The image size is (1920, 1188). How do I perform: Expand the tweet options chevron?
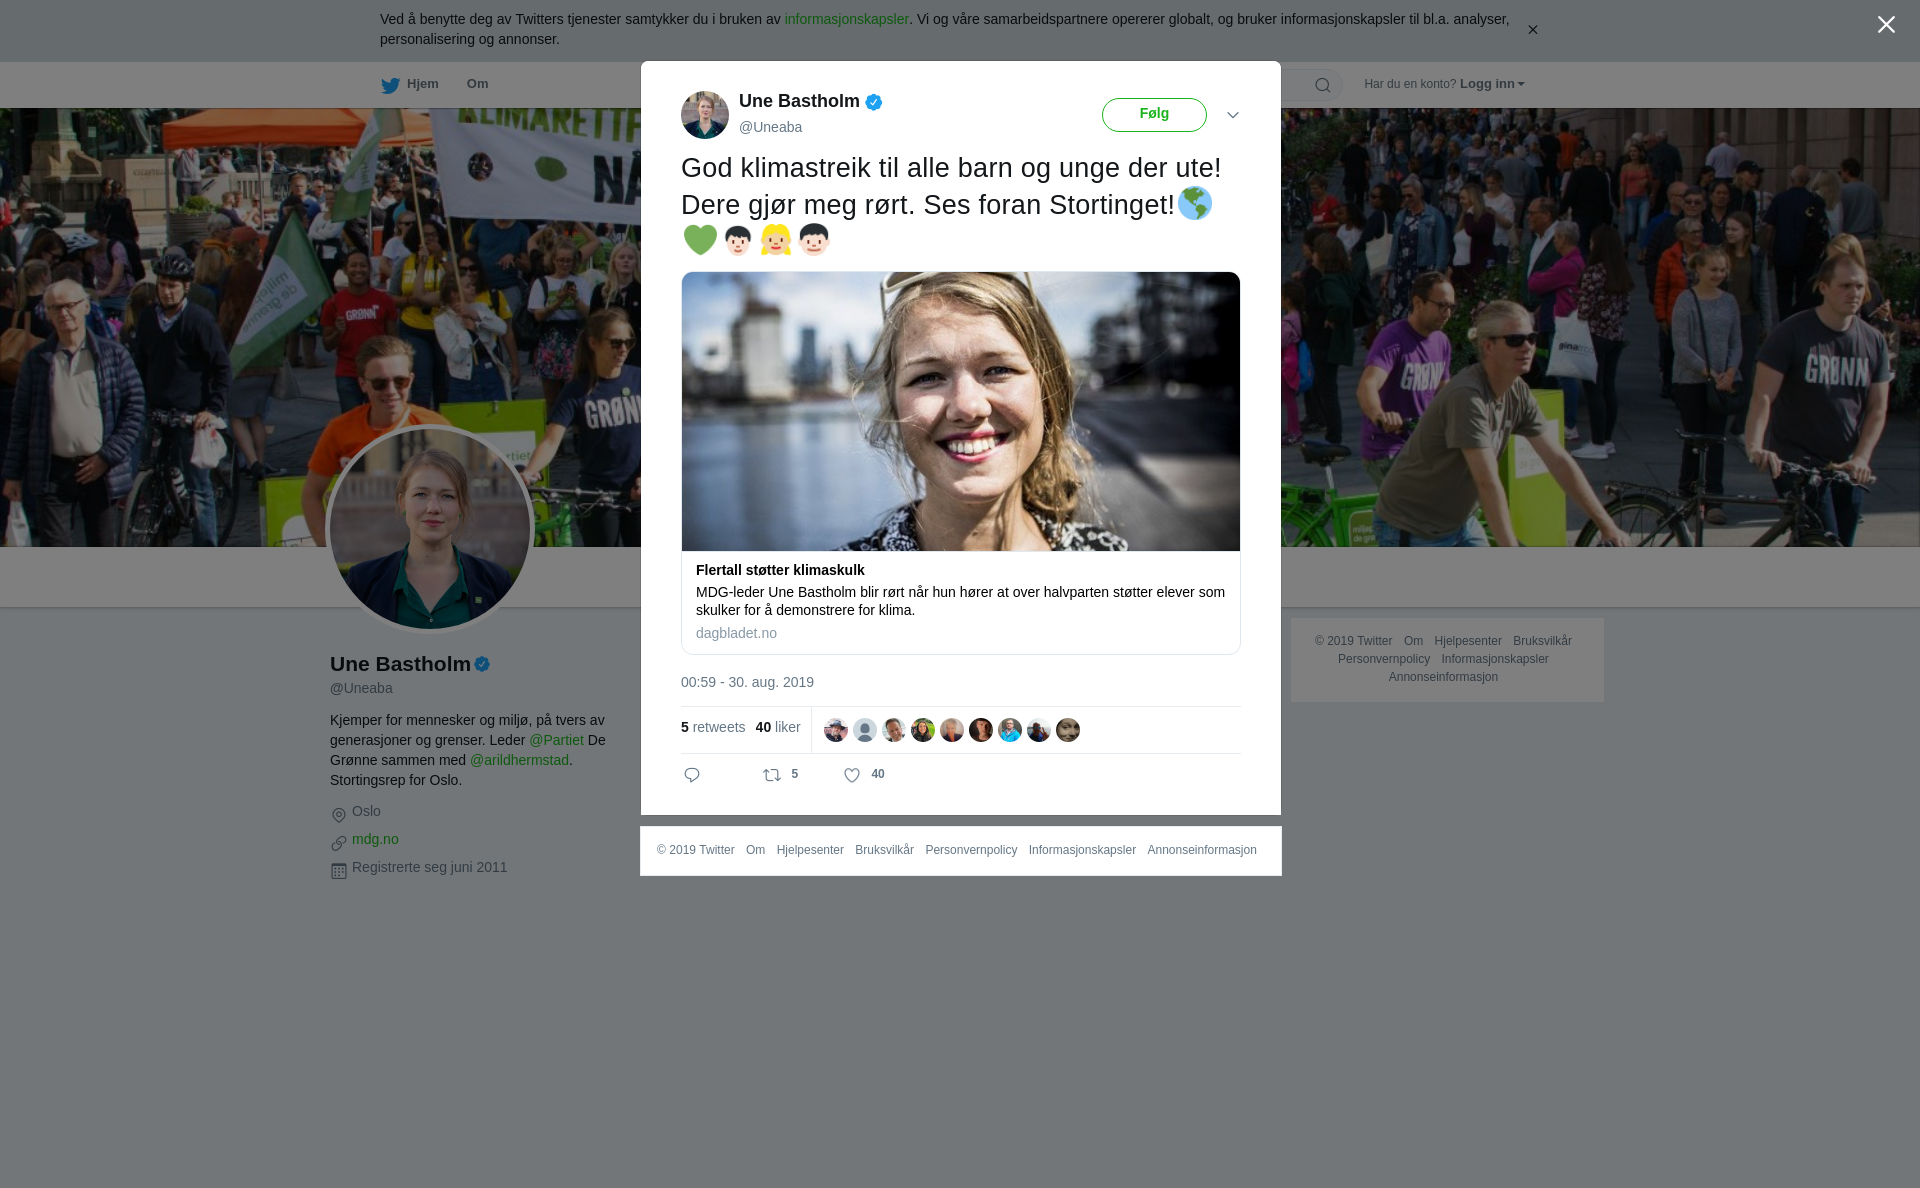(1233, 115)
